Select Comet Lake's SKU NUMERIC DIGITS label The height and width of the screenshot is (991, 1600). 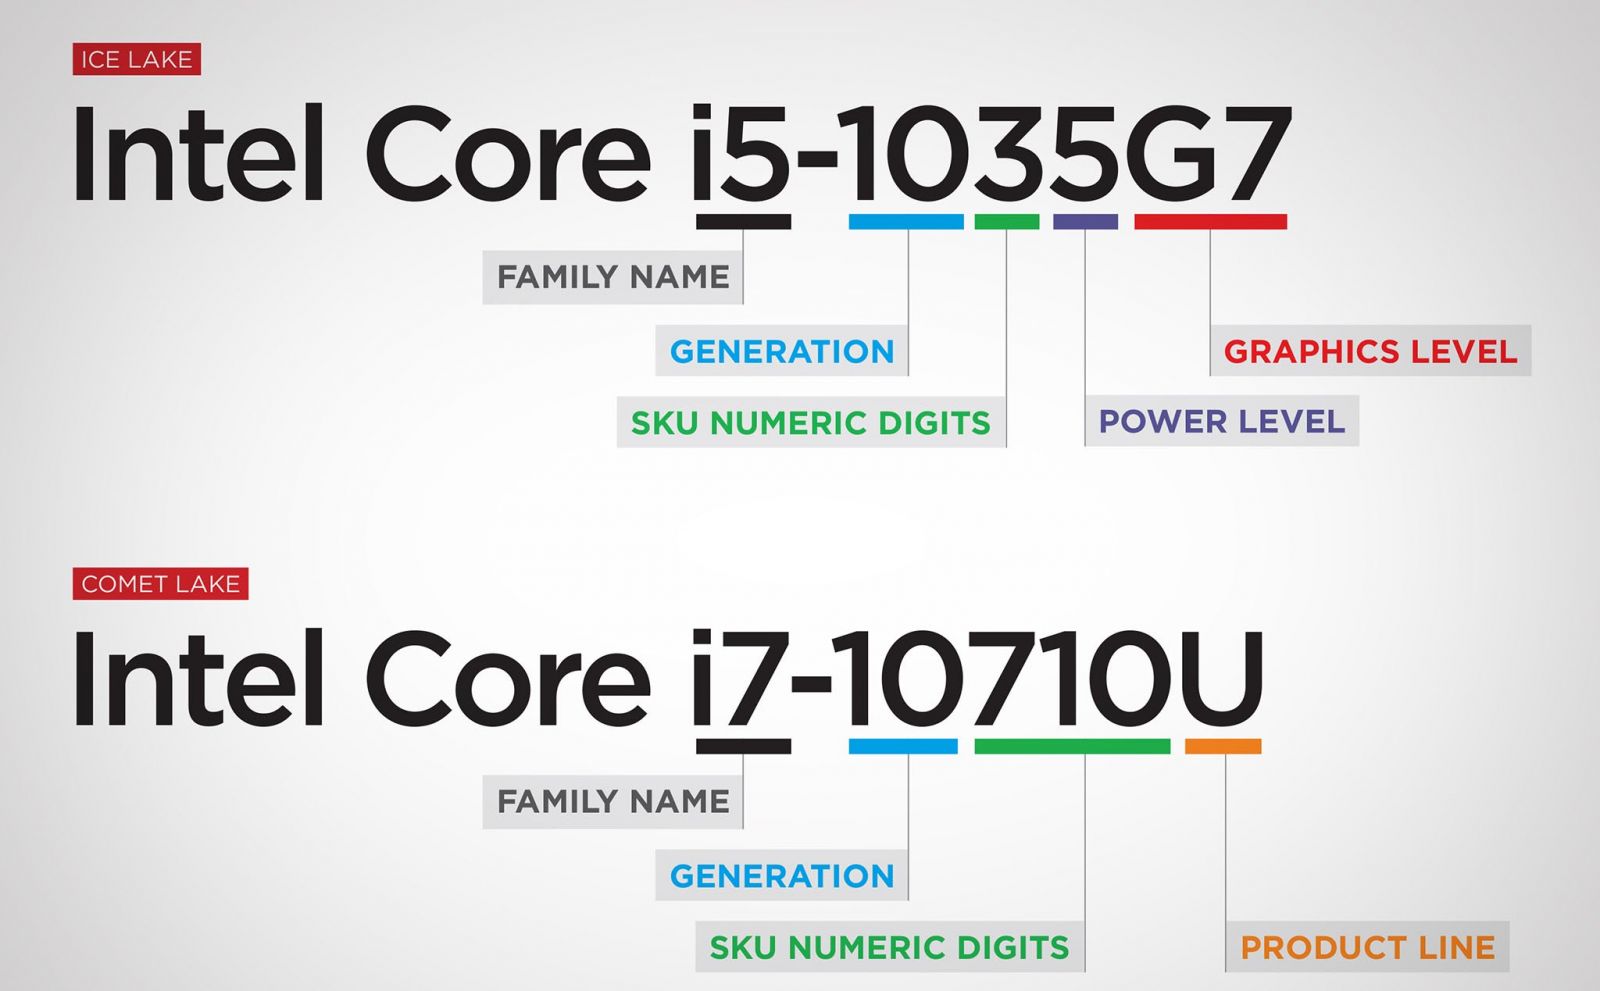pos(889,947)
